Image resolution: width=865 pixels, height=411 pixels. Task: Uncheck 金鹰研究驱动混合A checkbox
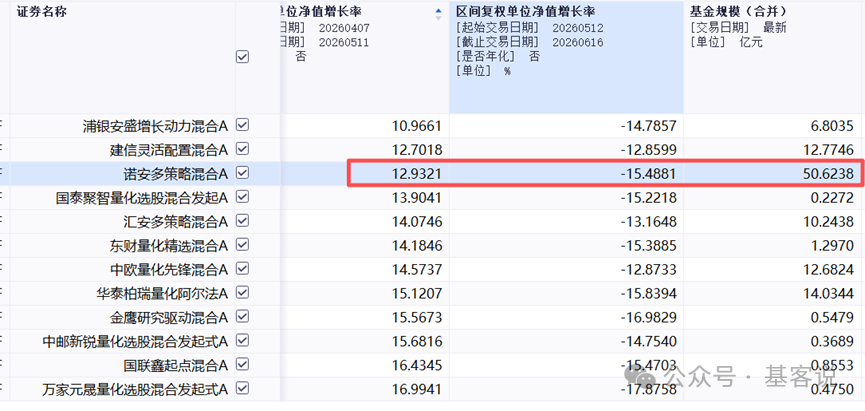click(x=242, y=317)
